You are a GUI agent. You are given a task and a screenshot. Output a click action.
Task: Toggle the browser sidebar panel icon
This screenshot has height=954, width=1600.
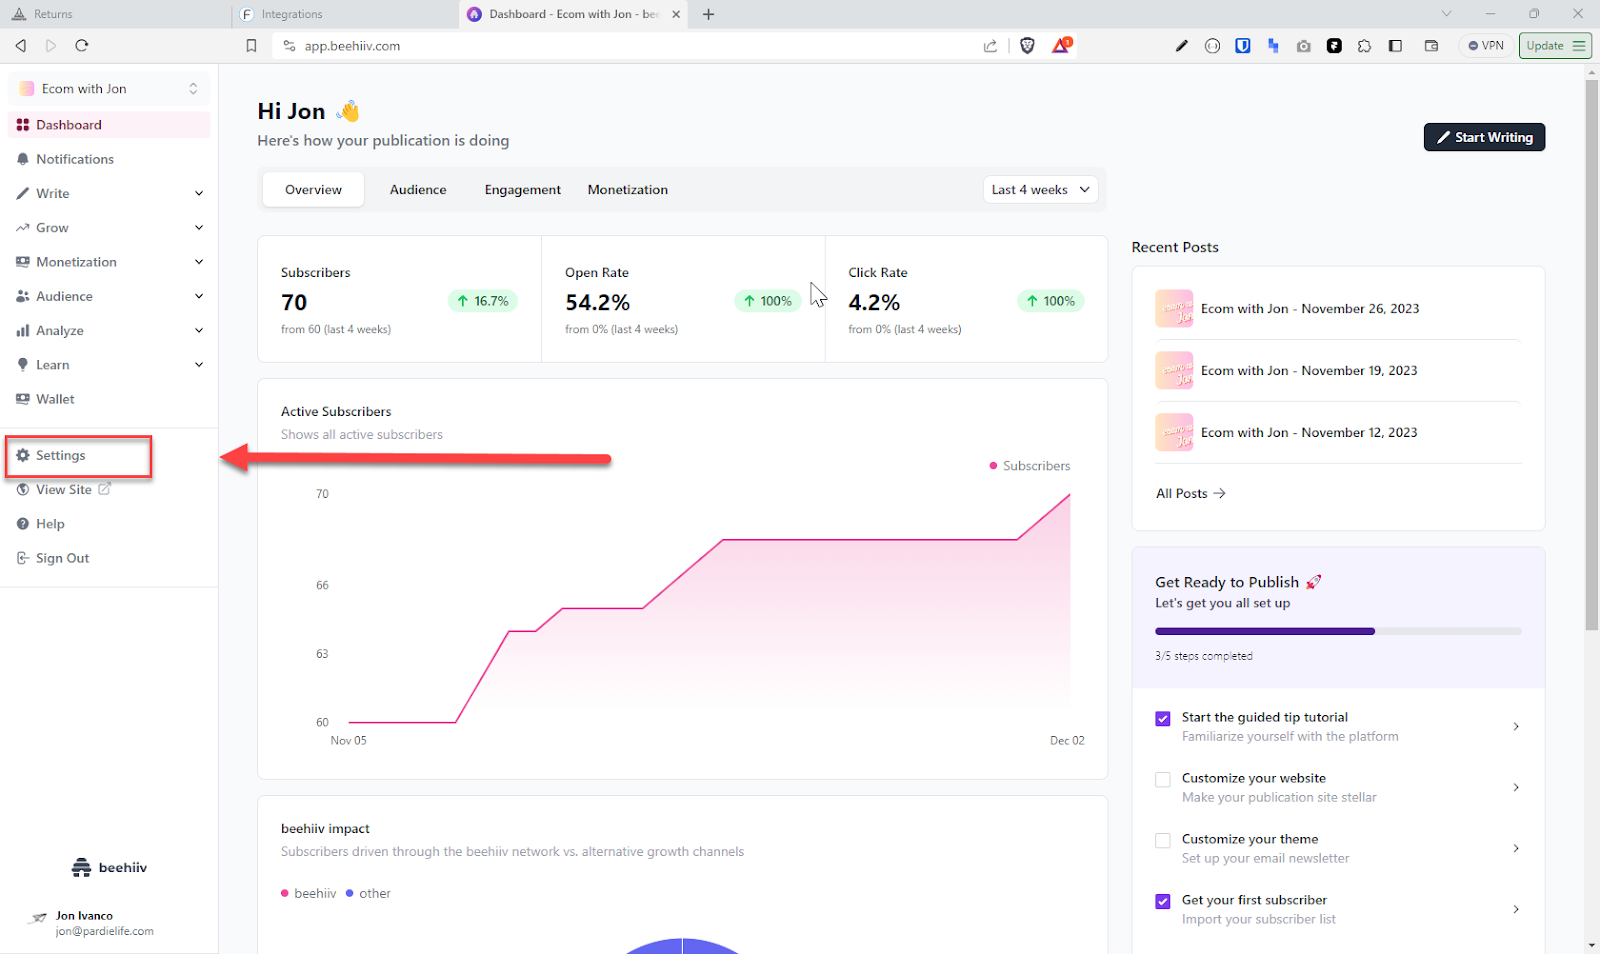tap(1396, 46)
